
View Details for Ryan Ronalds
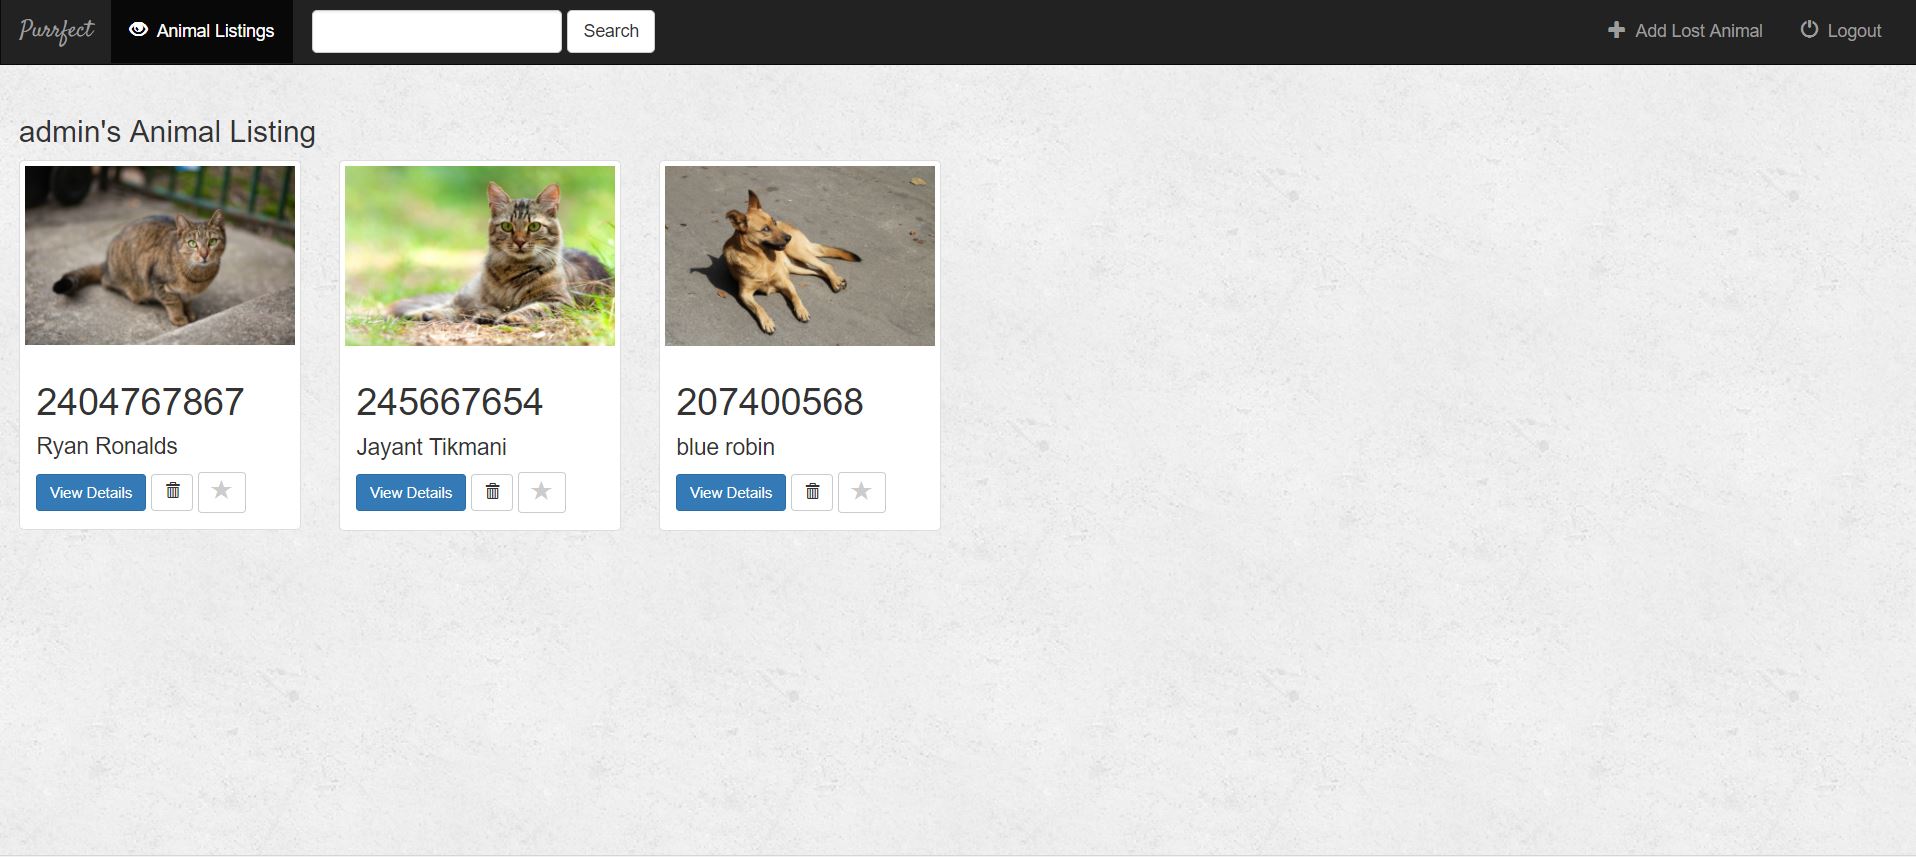91,492
